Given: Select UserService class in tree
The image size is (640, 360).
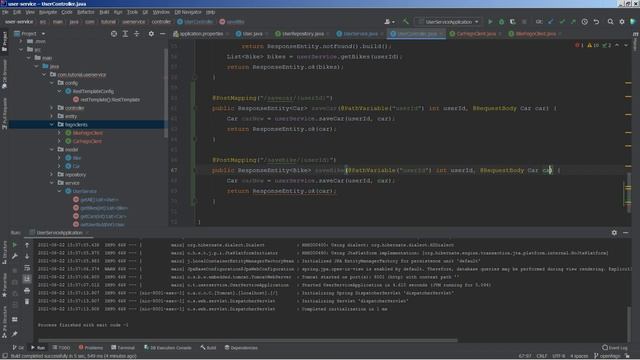Looking at the screenshot, I should pos(84,191).
